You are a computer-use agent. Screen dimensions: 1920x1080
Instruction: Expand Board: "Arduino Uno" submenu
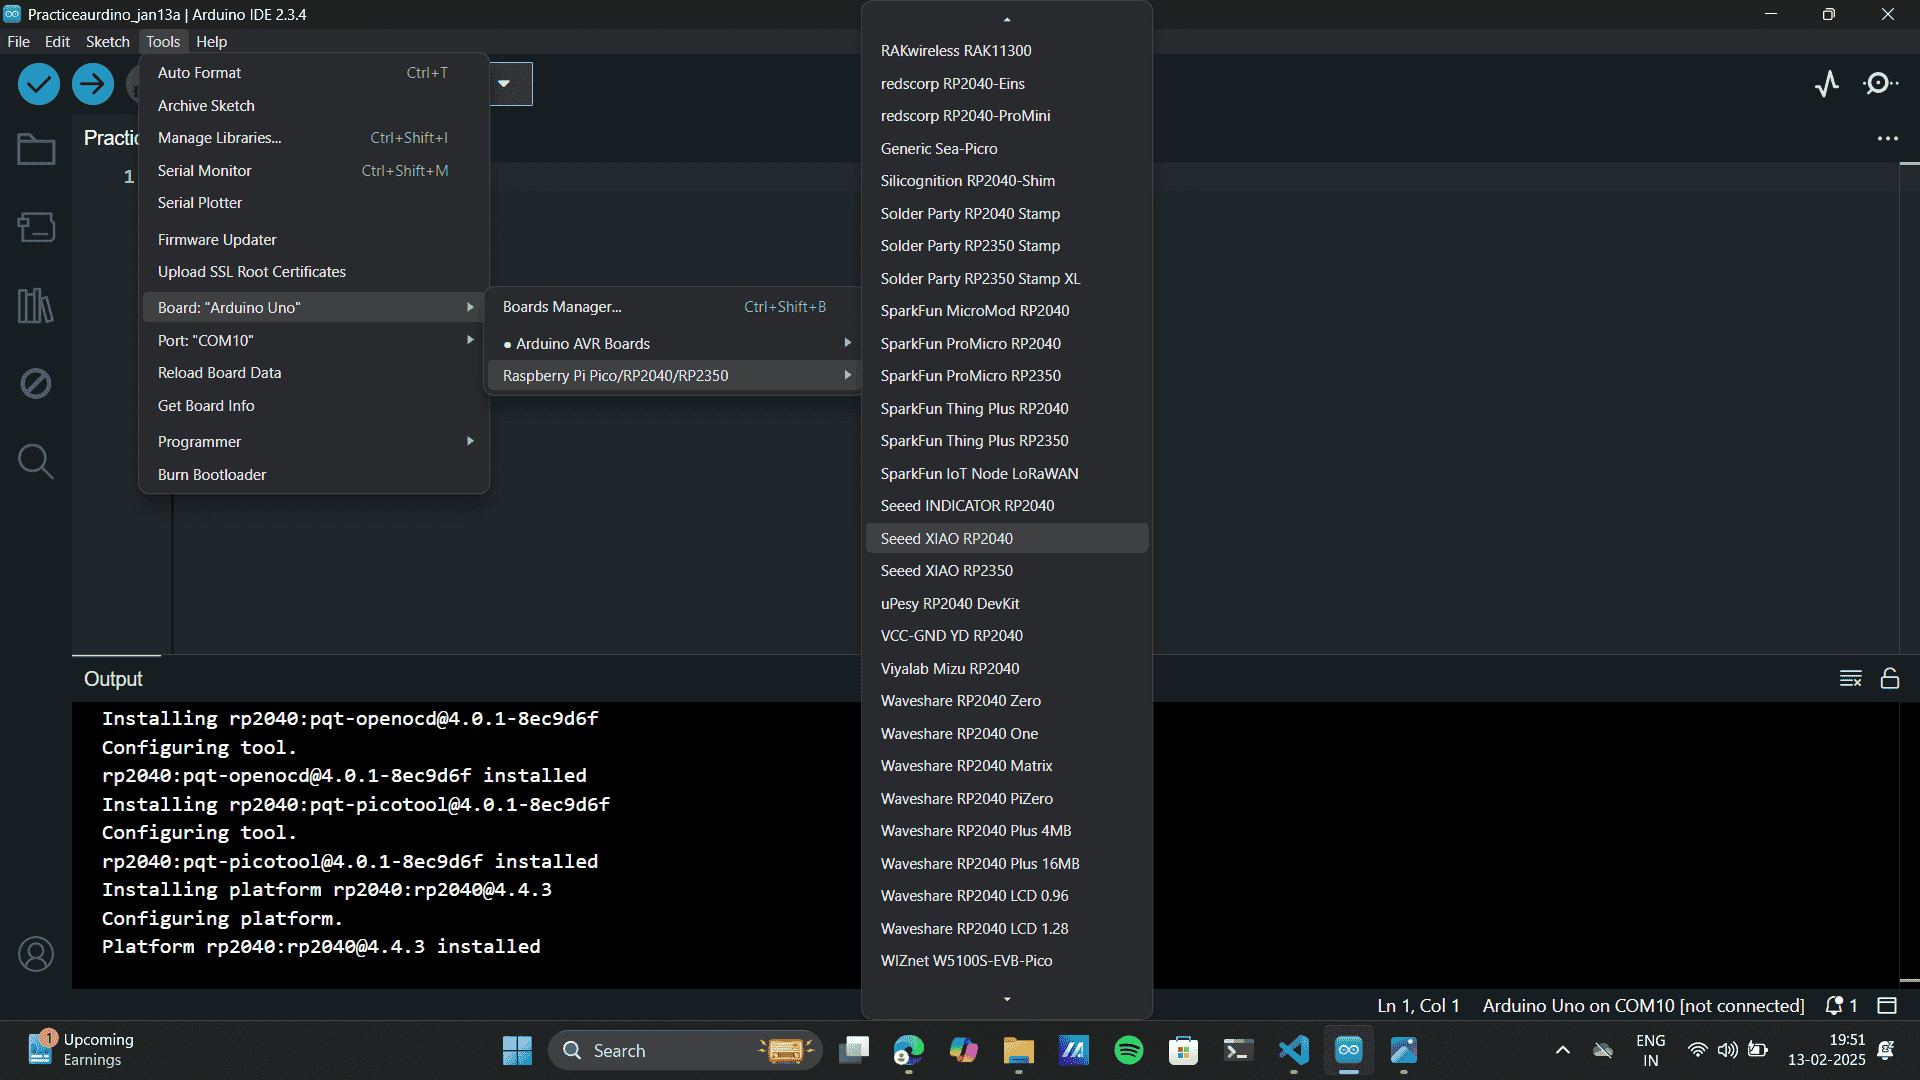(x=314, y=308)
